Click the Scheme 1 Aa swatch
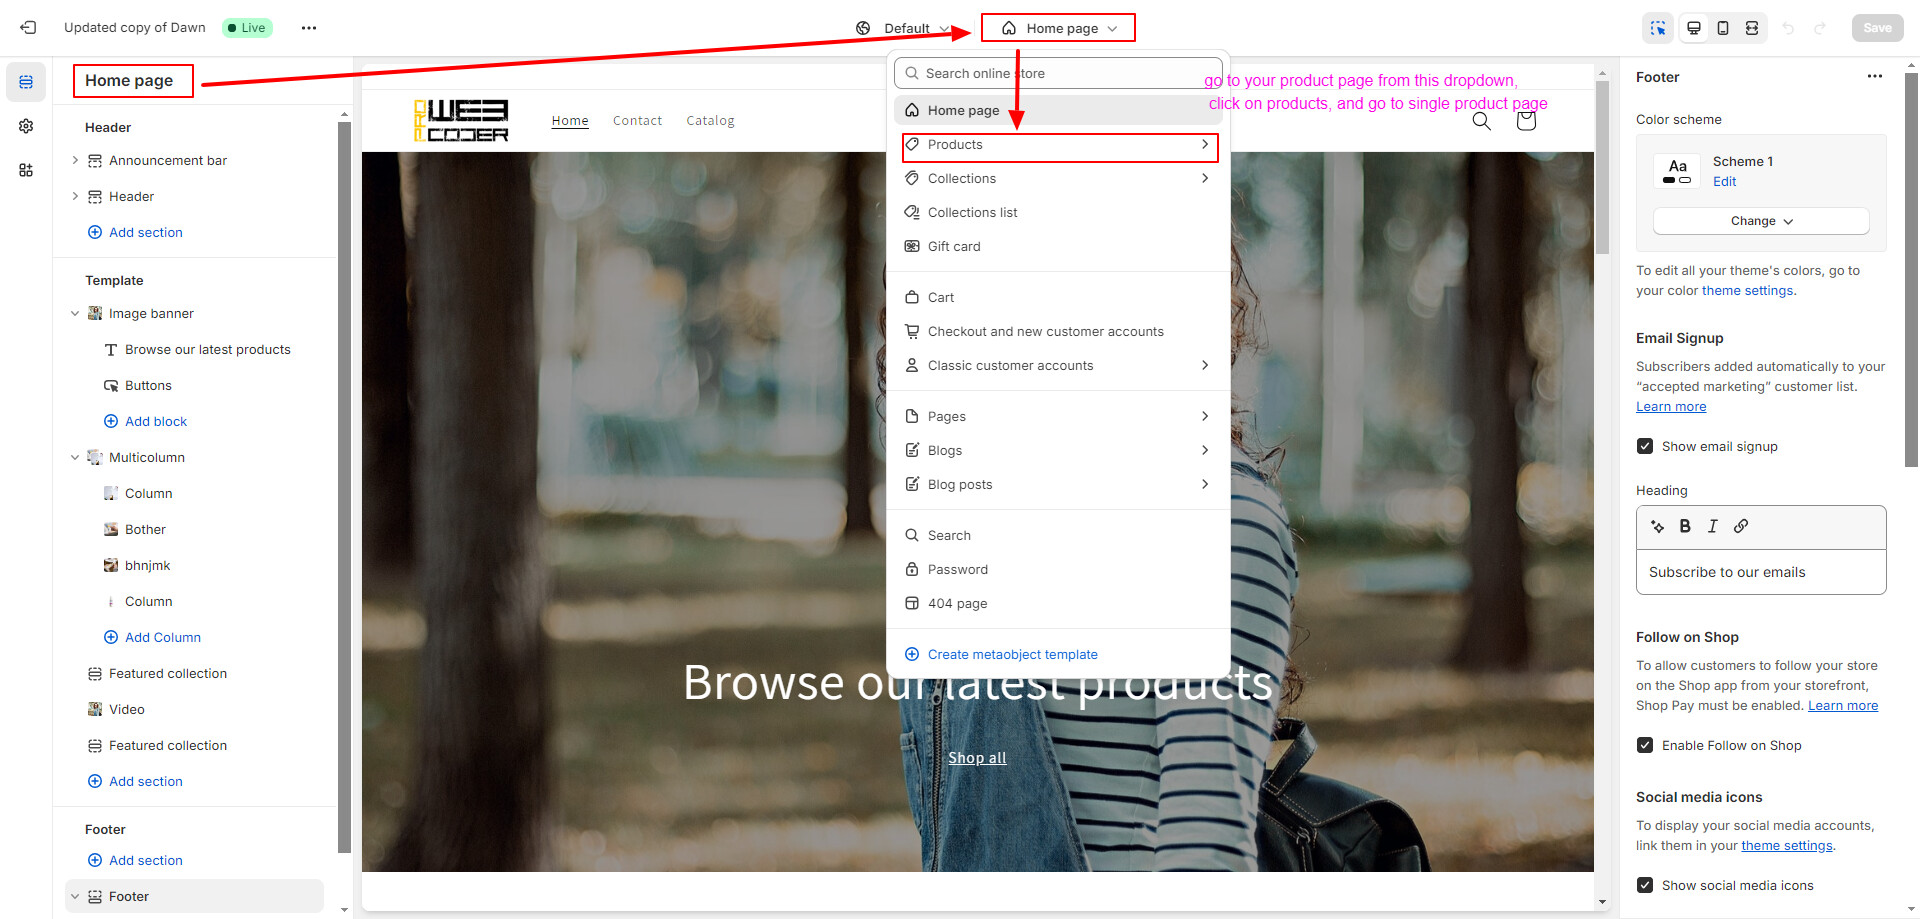The width and height of the screenshot is (1920, 919). click(x=1678, y=171)
